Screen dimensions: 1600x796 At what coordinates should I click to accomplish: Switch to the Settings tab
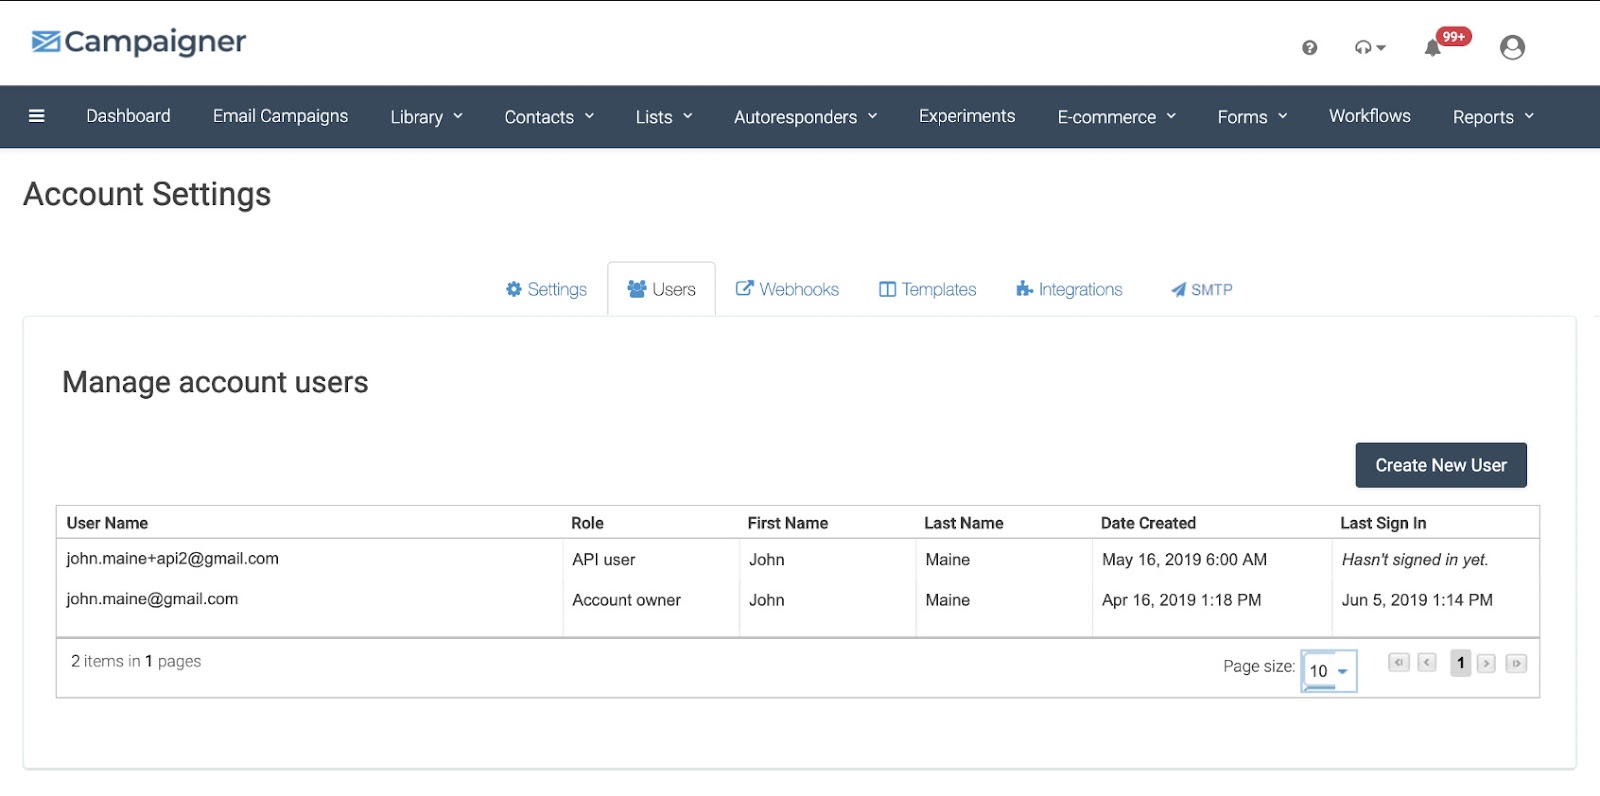pos(546,289)
